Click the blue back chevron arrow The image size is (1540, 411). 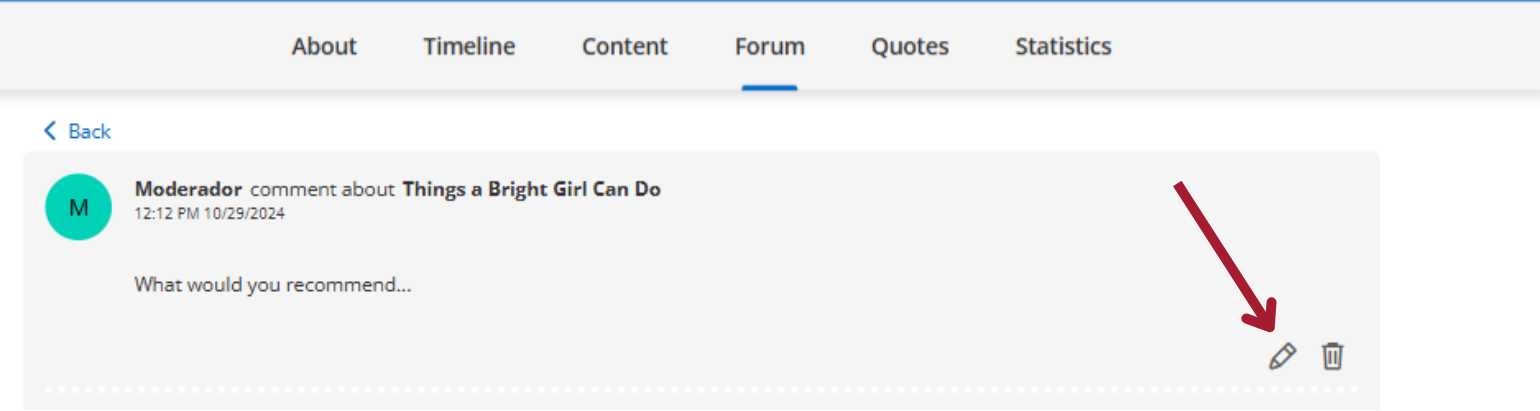pyautogui.click(x=50, y=131)
